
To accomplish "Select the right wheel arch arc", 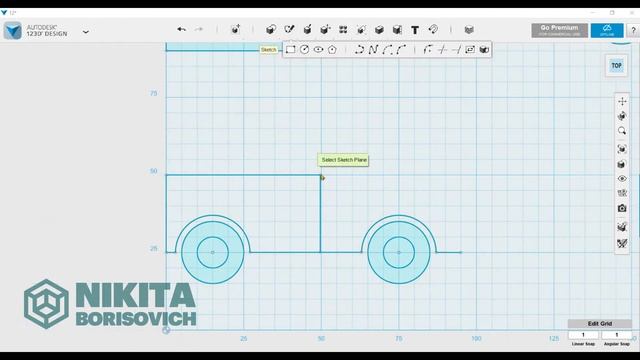I will [x=399, y=216].
